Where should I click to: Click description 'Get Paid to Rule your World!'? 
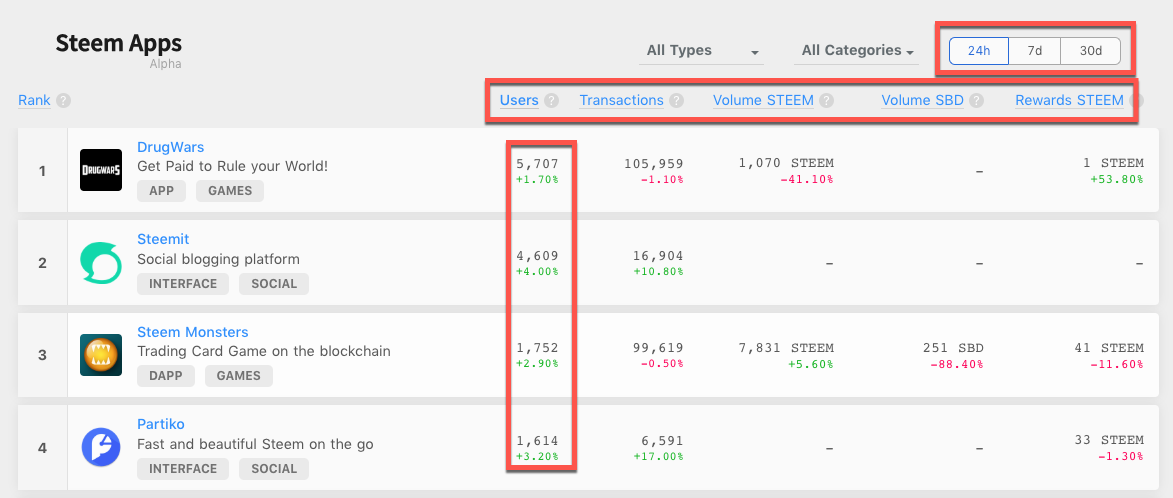click(233, 166)
